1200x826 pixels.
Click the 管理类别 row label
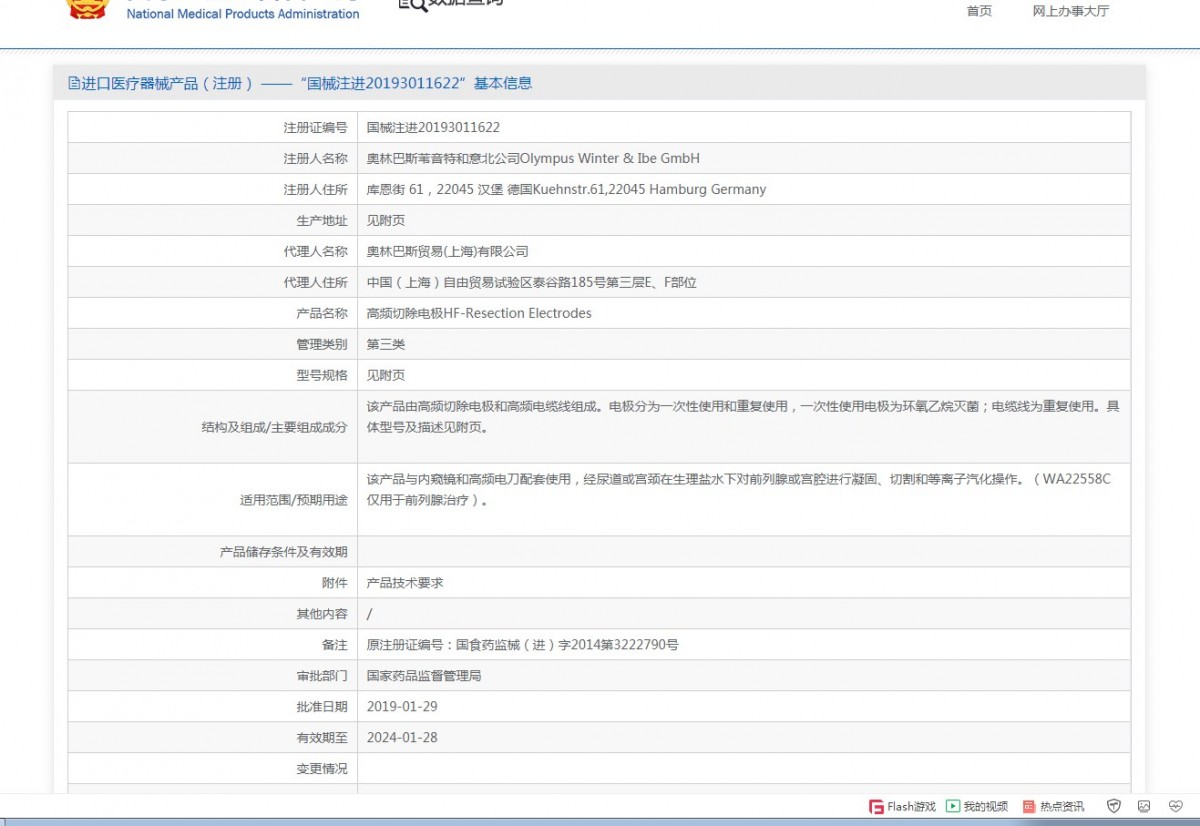(x=322, y=344)
